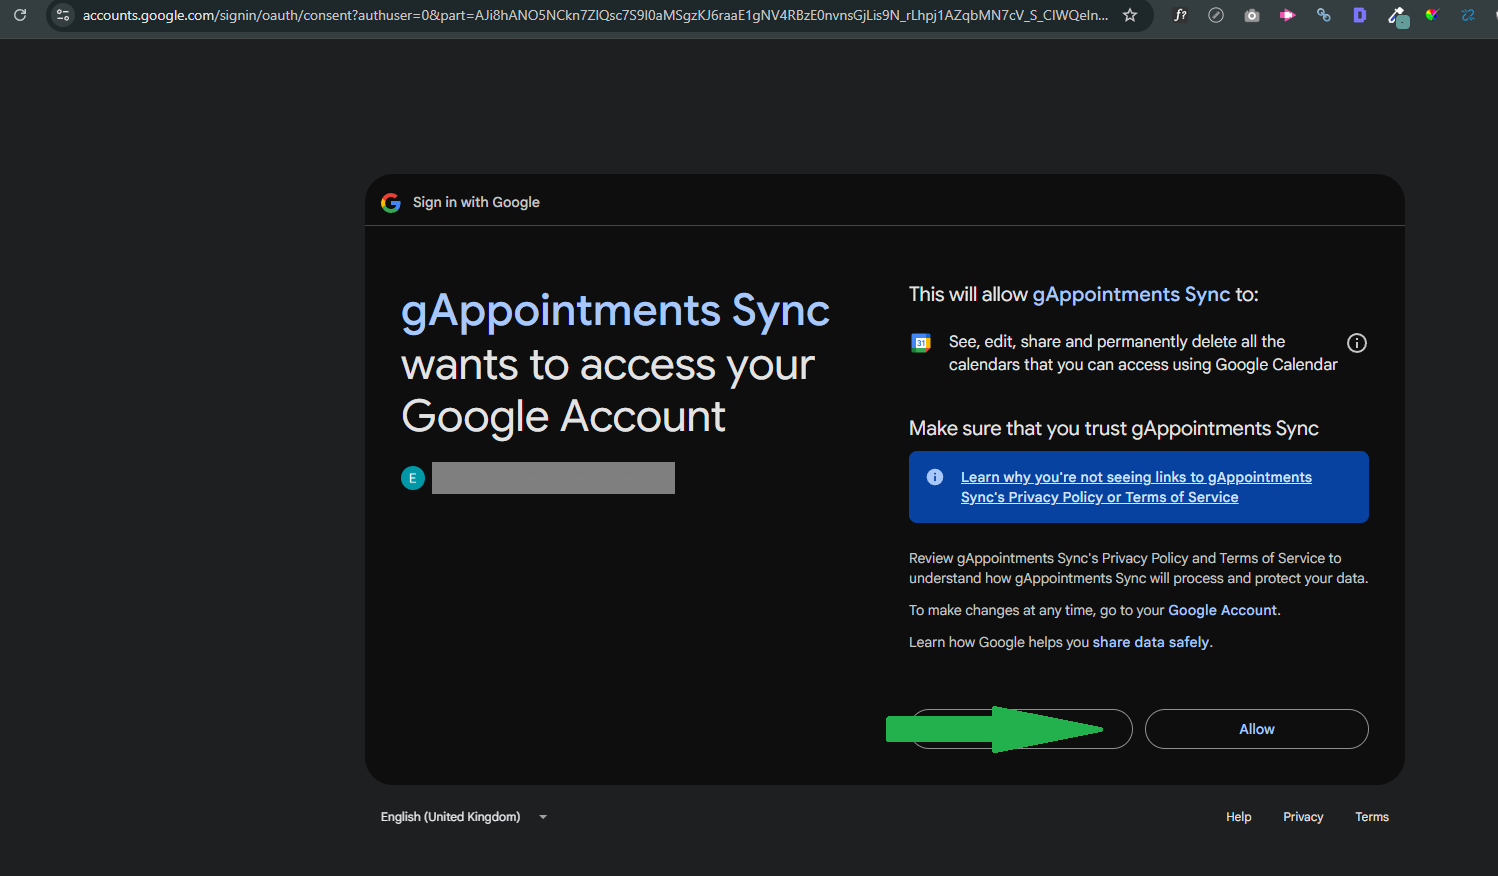
Task: Open the rainbow color wheel extension
Action: (x=1432, y=15)
